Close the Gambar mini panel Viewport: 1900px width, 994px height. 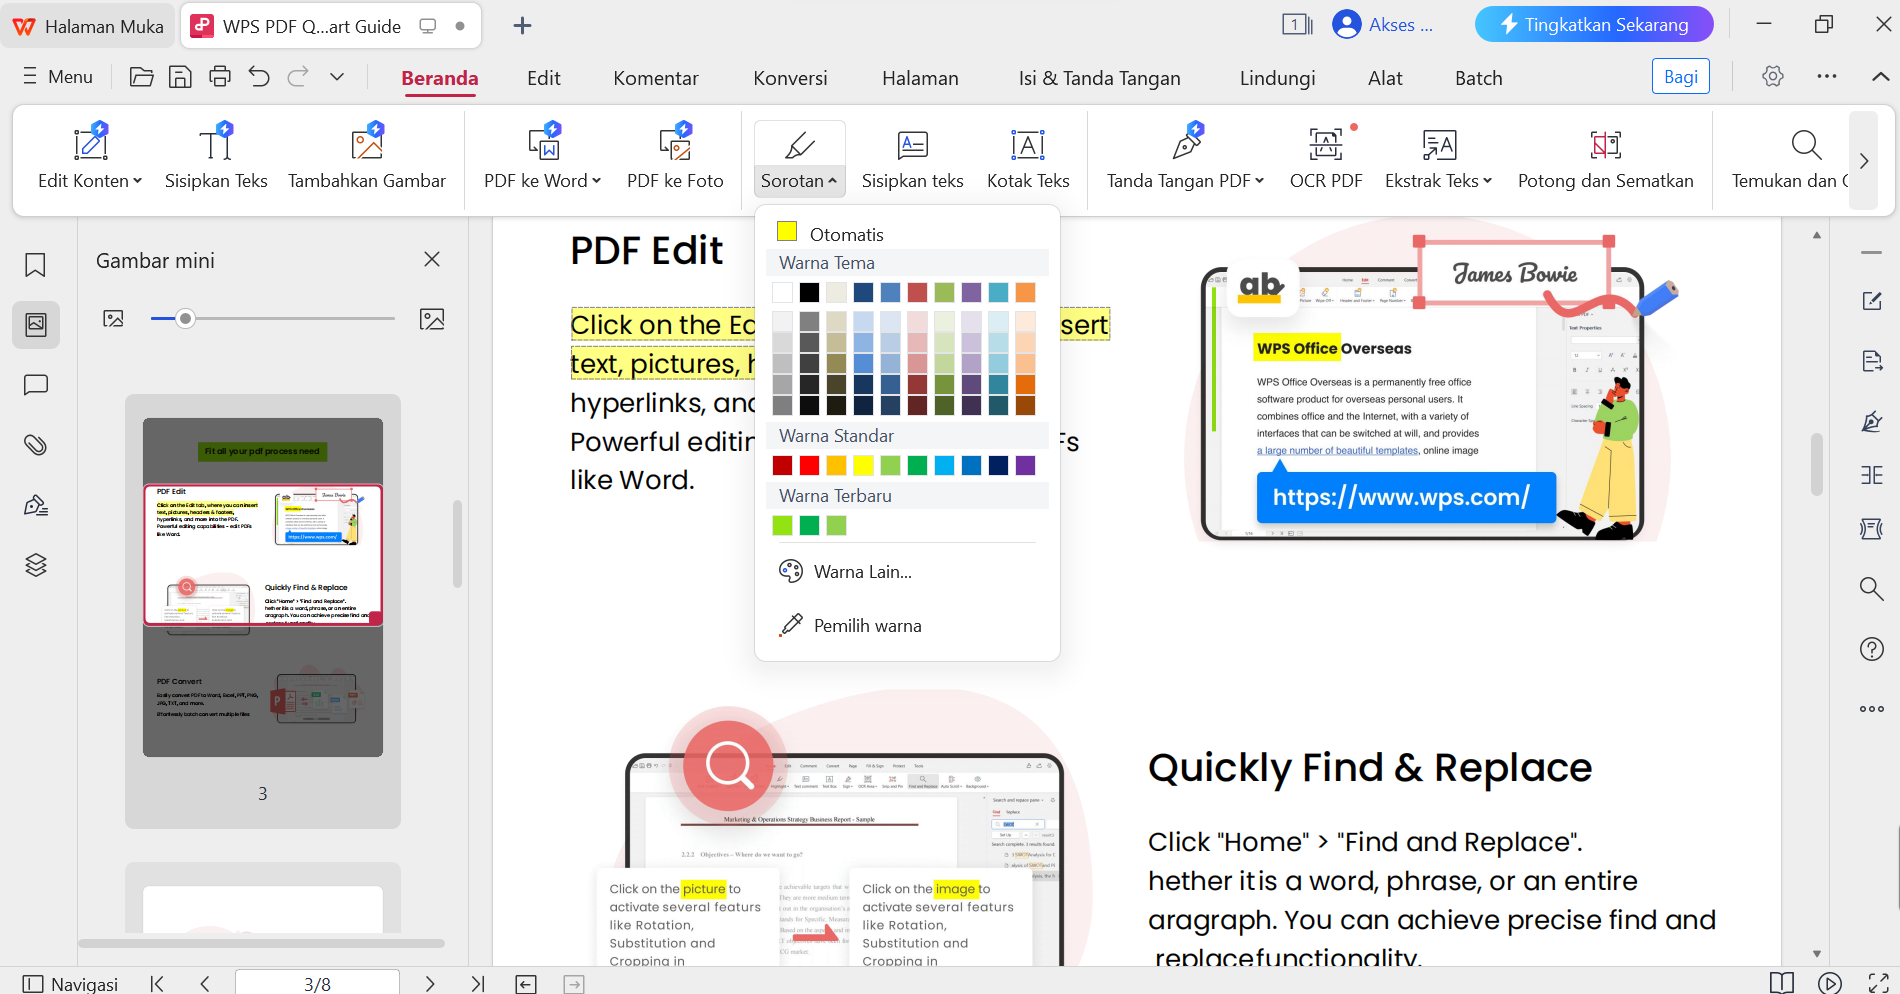point(431,259)
